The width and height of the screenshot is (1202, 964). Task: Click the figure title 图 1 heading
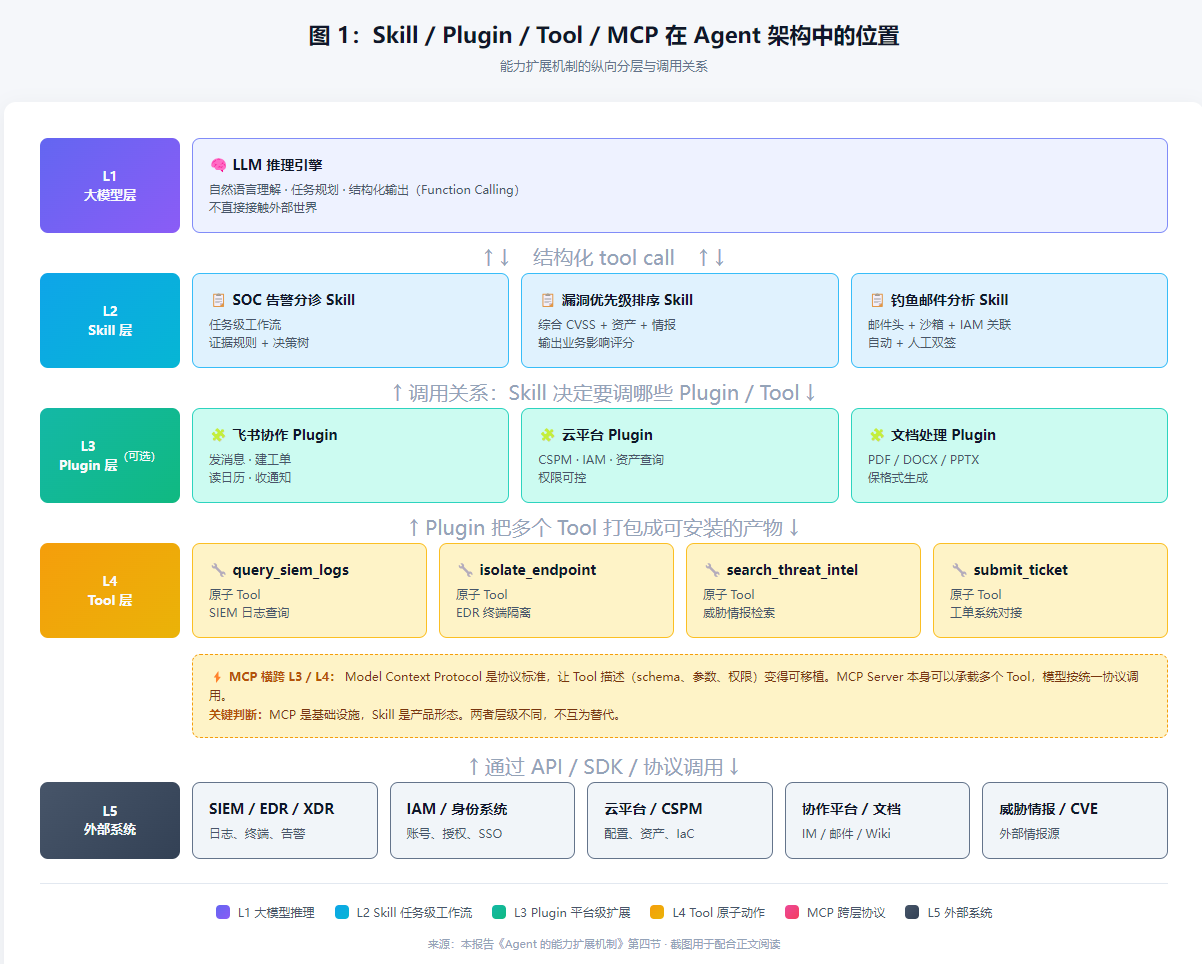click(604, 36)
